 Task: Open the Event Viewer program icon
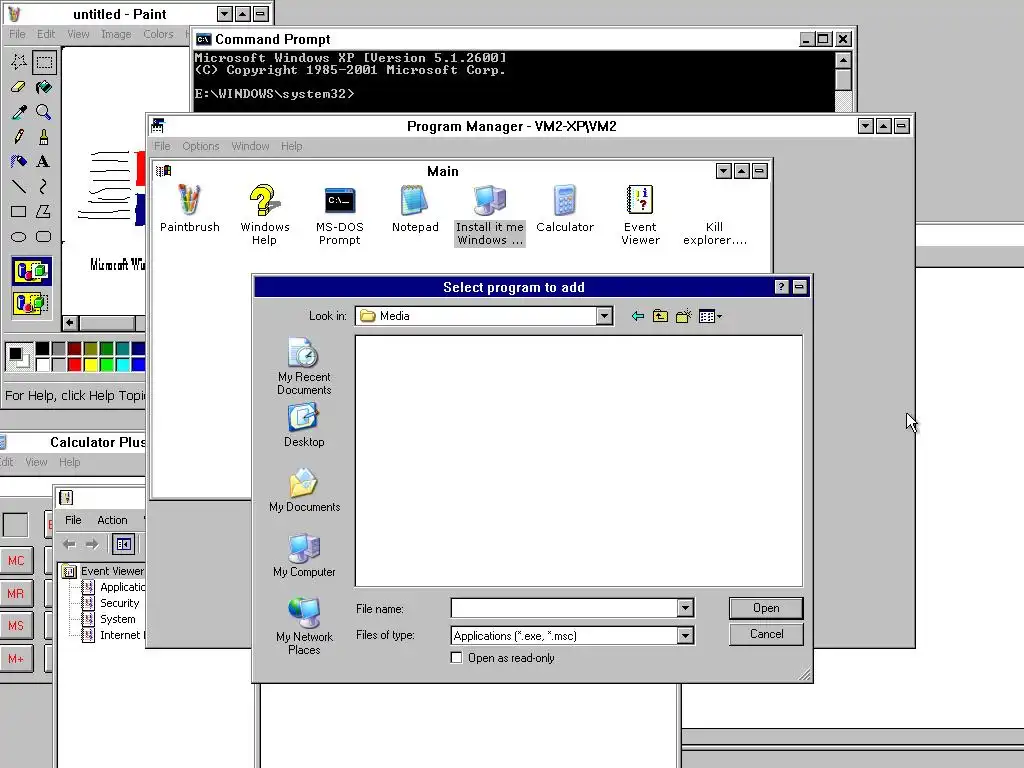[640, 214]
